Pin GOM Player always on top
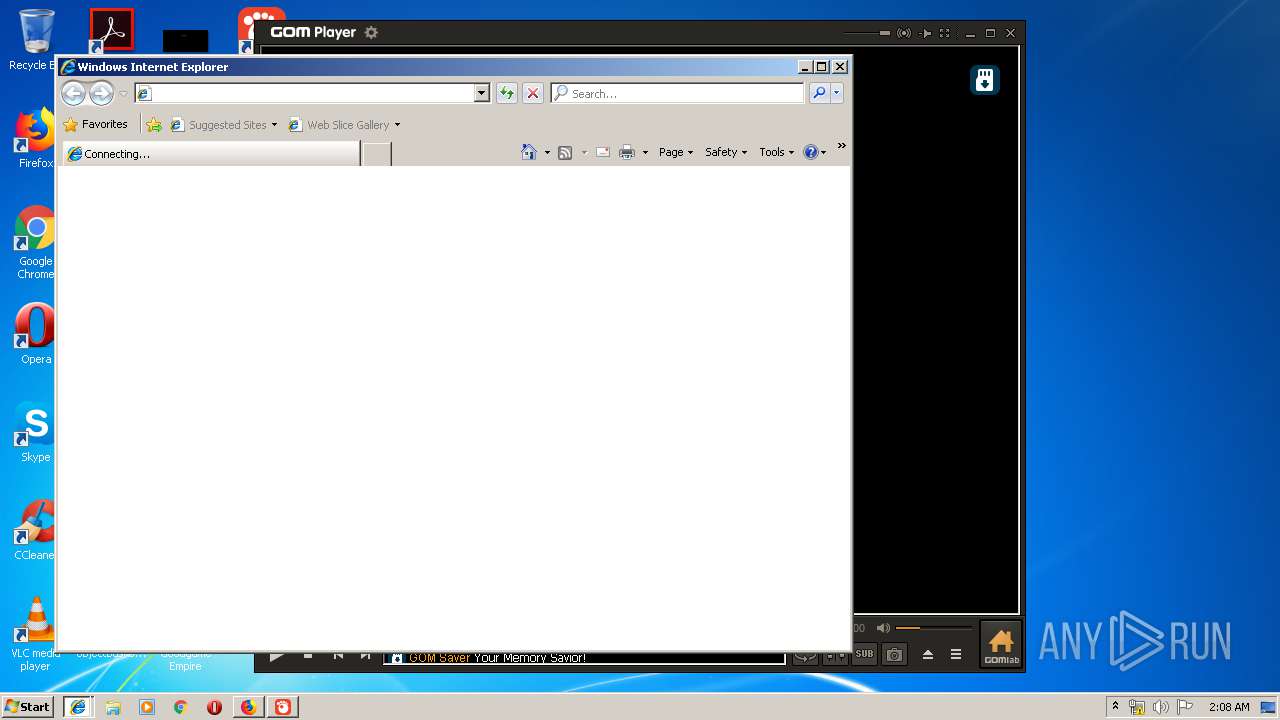Image resolution: width=1280 pixels, height=720 pixels. coord(926,33)
